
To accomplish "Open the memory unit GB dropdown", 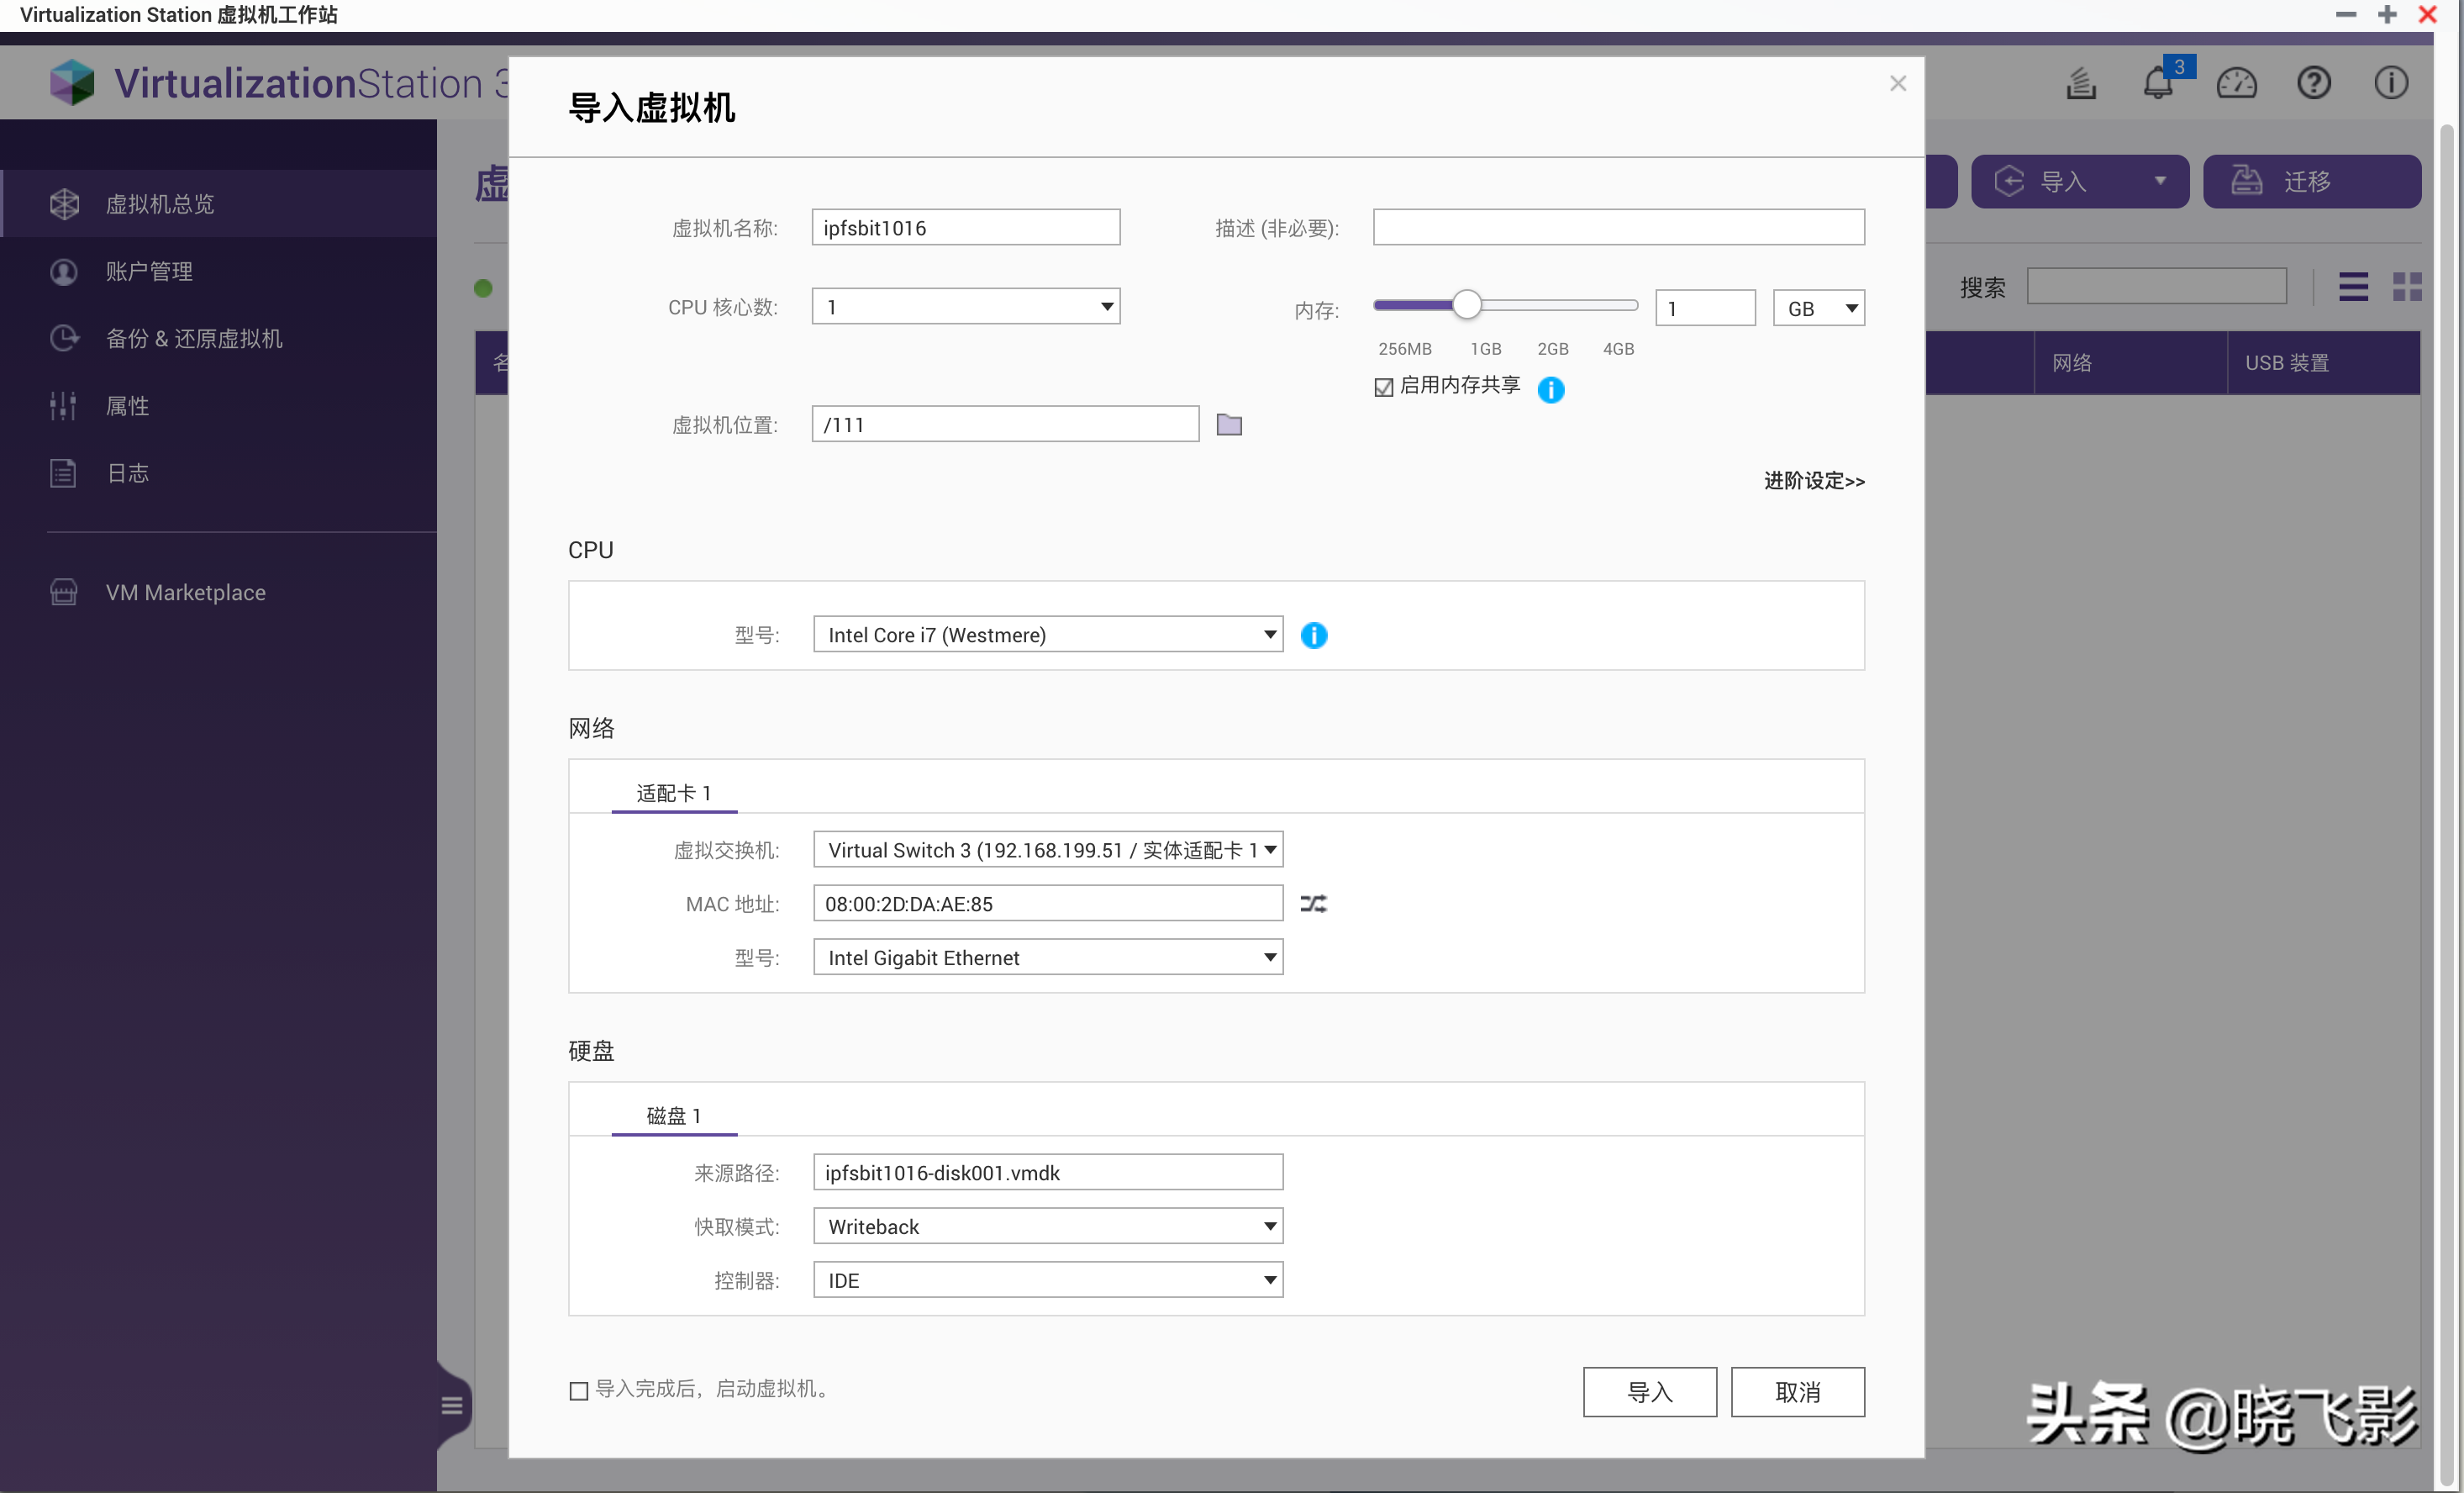I will click(x=1818, y=308).
